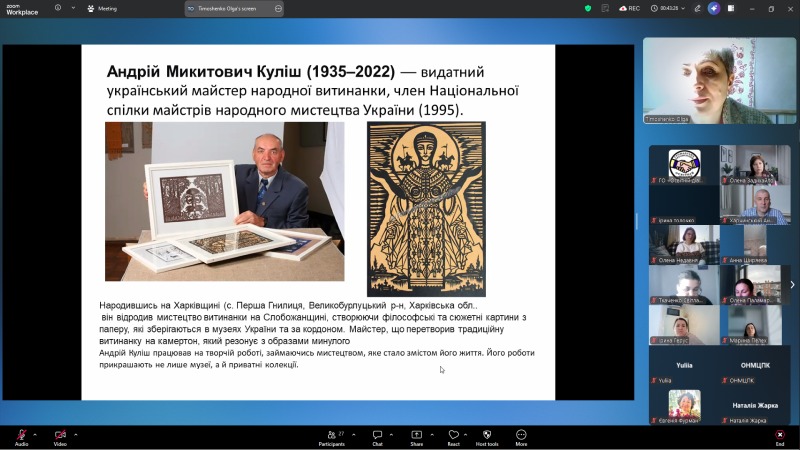The height and width of the screenshot is (450, 800).
Task: Select the Meeting tab in top bar
Action: pyautogui.click(x=103, y=8)
